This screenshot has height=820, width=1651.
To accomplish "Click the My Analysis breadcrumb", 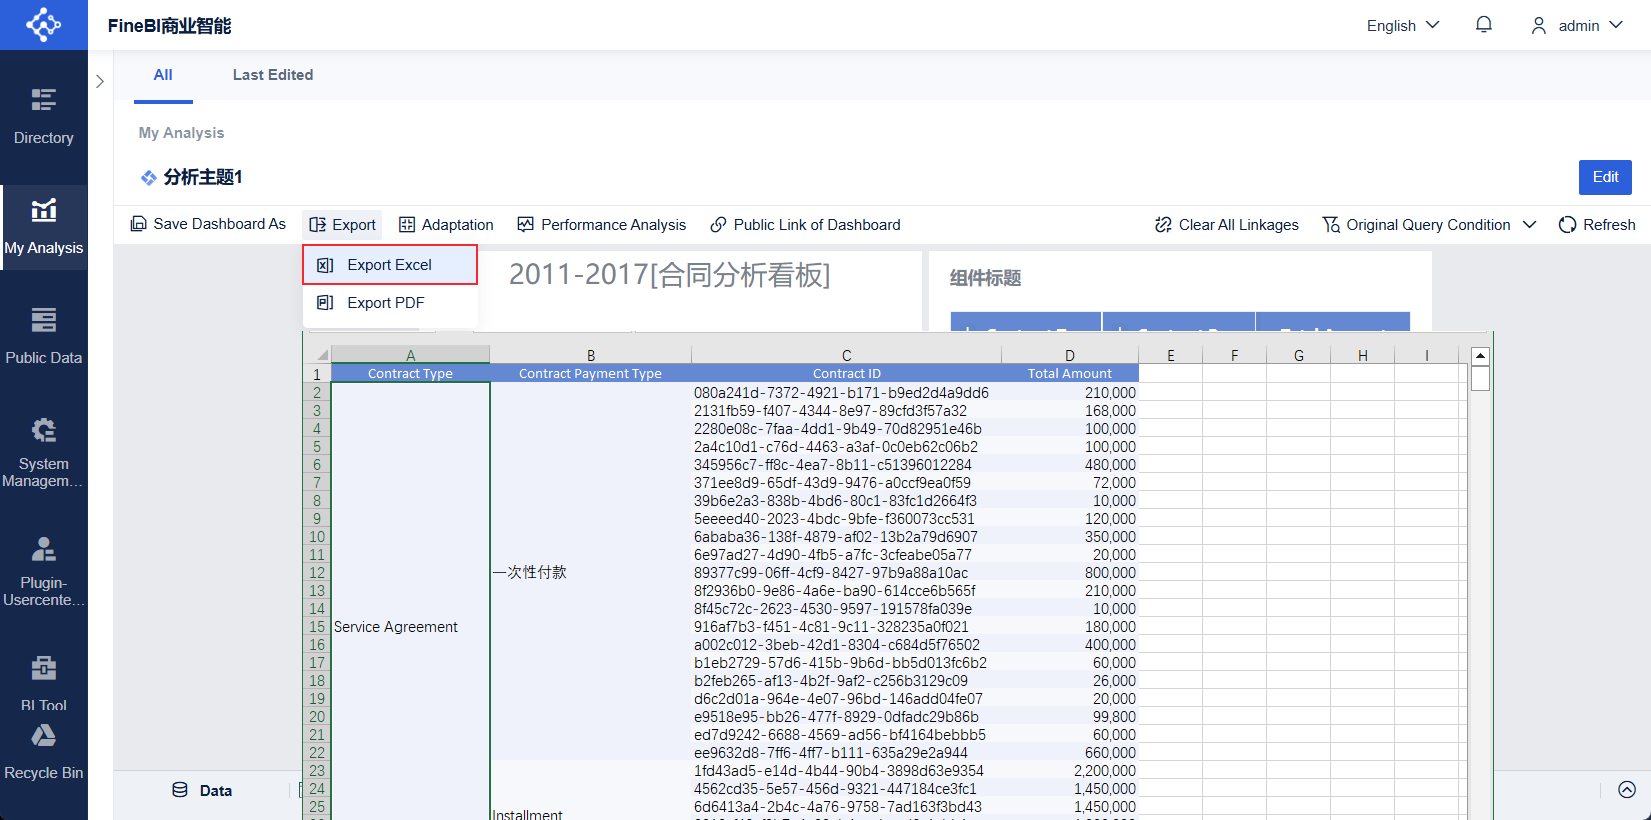I will (181, 133).
